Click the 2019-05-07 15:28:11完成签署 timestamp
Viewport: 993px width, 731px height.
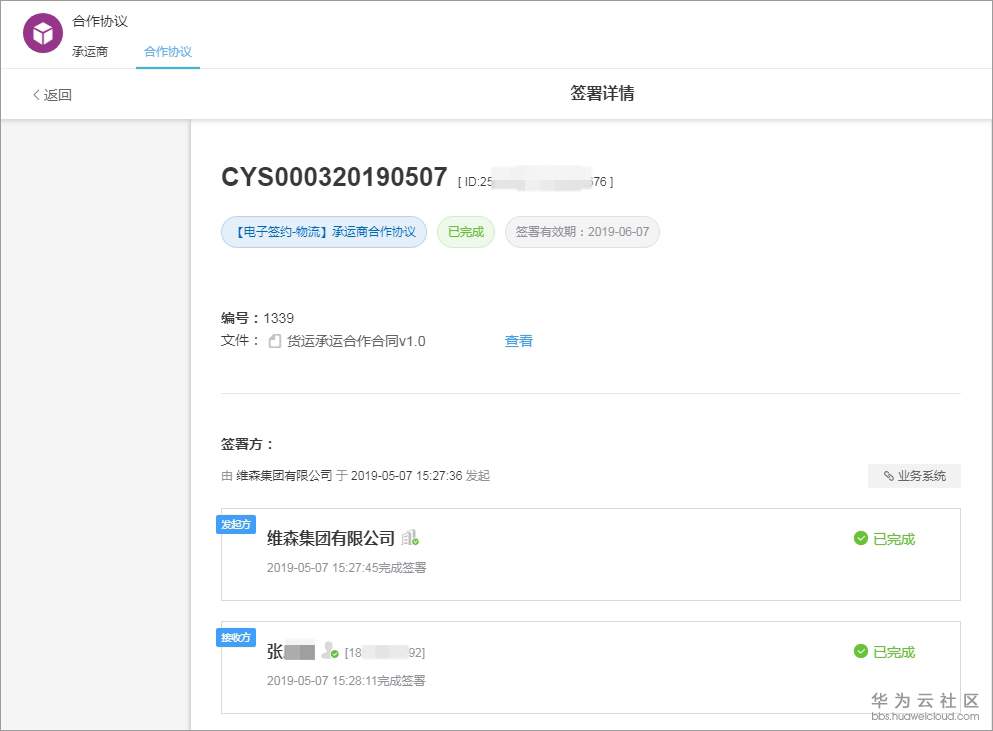pyautogui.click(x=346, y=680)
